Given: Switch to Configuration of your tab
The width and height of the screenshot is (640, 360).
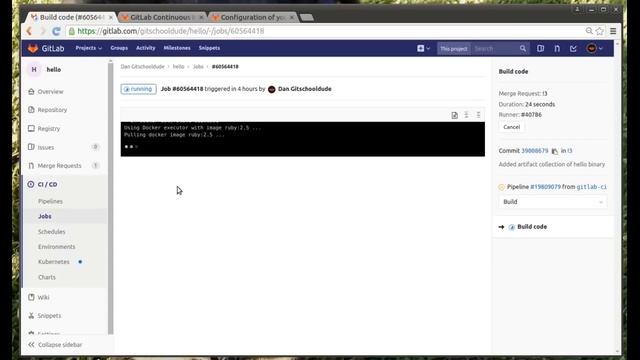Looking at the screenshot, I should click(x=253, y=17).
